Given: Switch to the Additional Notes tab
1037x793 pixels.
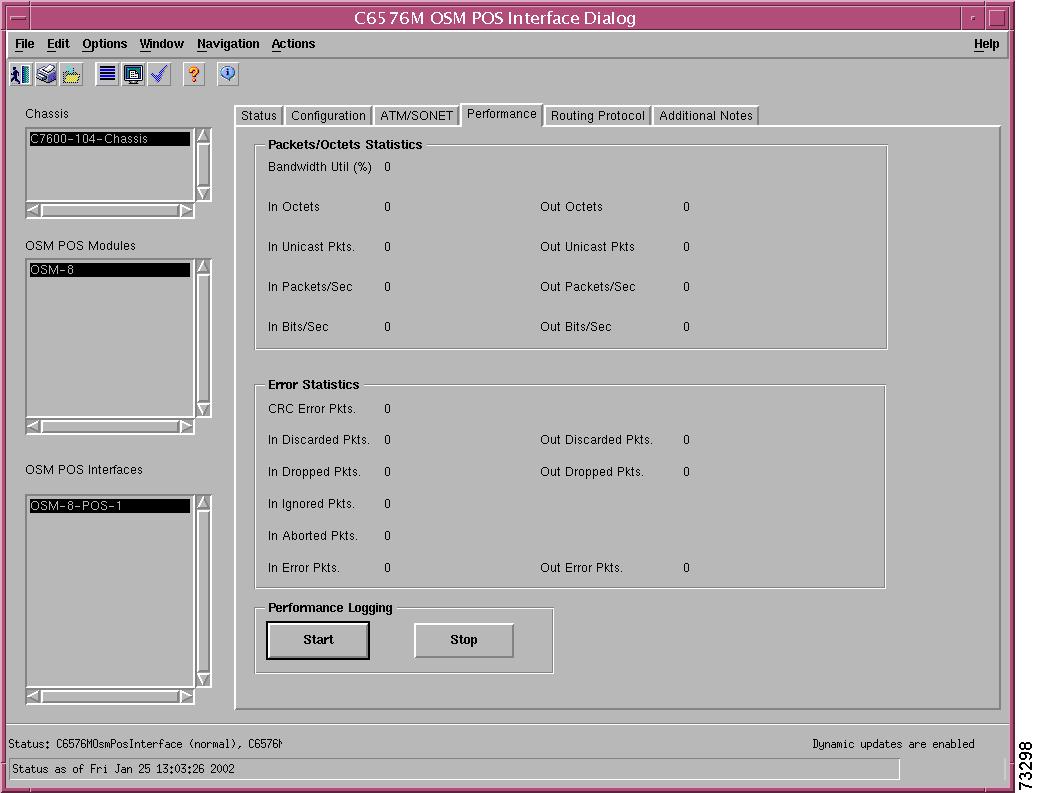Looking at the screenshot, I should (x=706, y=116).
